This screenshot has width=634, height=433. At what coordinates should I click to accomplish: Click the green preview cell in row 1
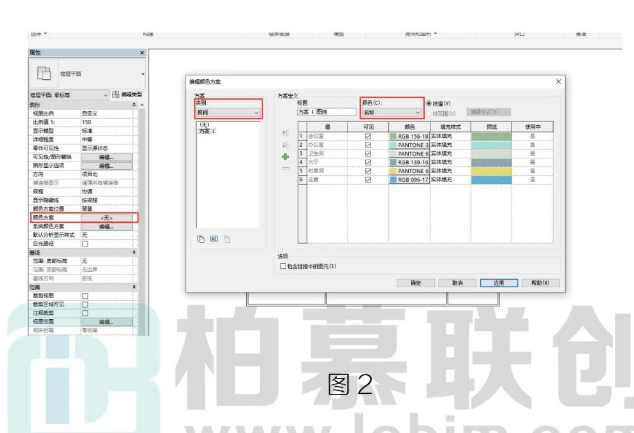point(491,136)
